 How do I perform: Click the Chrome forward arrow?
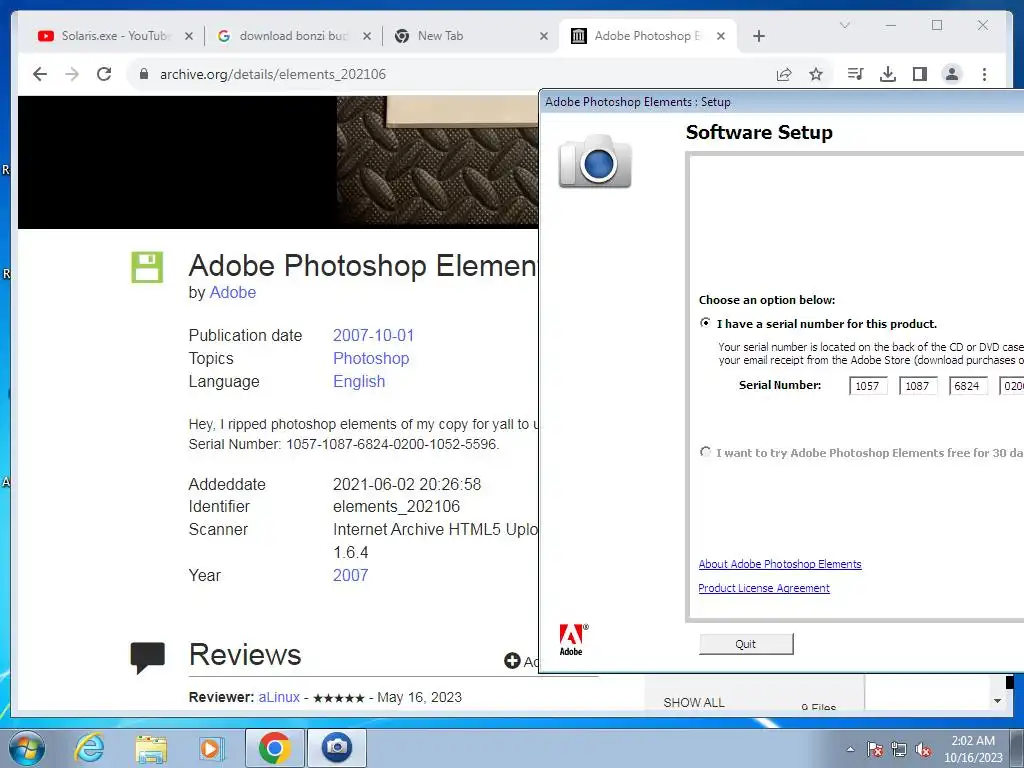pos(72,74)
